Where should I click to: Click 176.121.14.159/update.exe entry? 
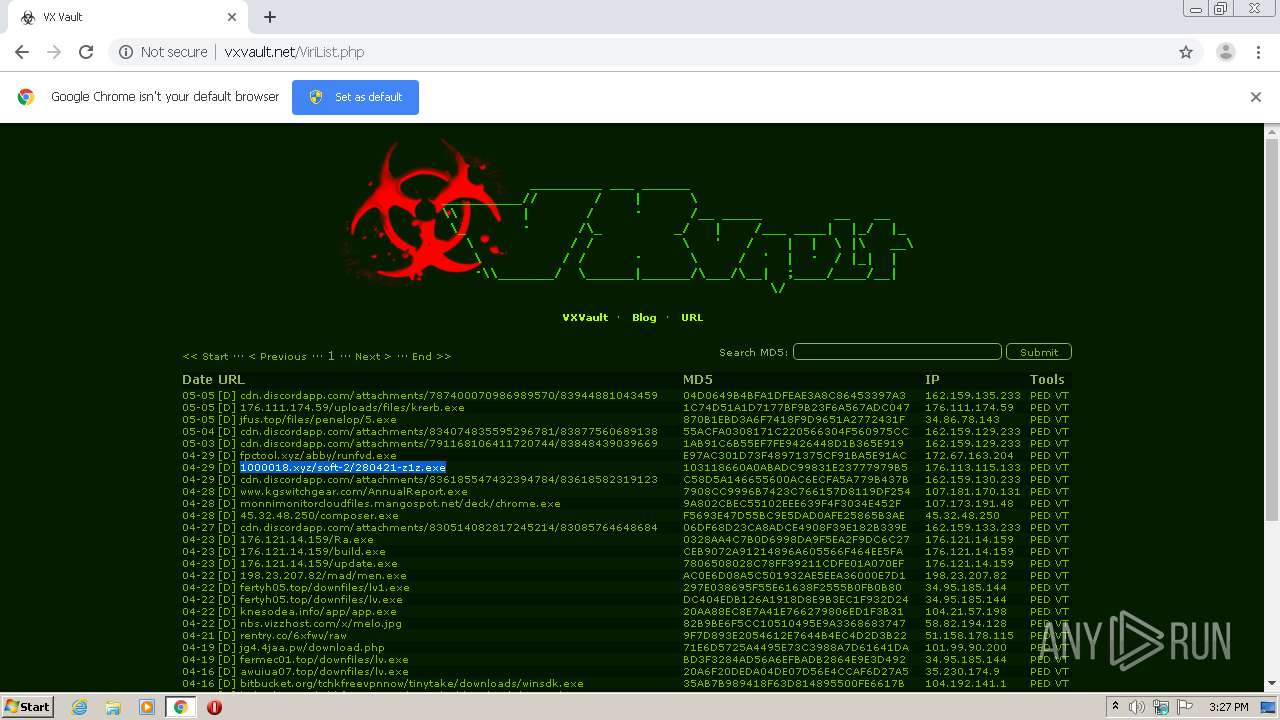coord(319,564)
